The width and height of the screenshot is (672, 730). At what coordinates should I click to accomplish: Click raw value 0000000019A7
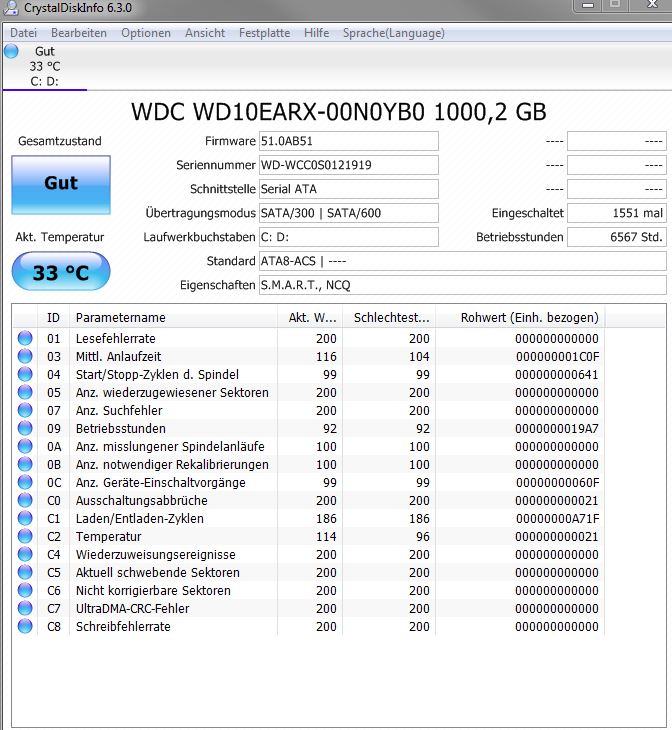pyautogui.click(x=557, y=428)
